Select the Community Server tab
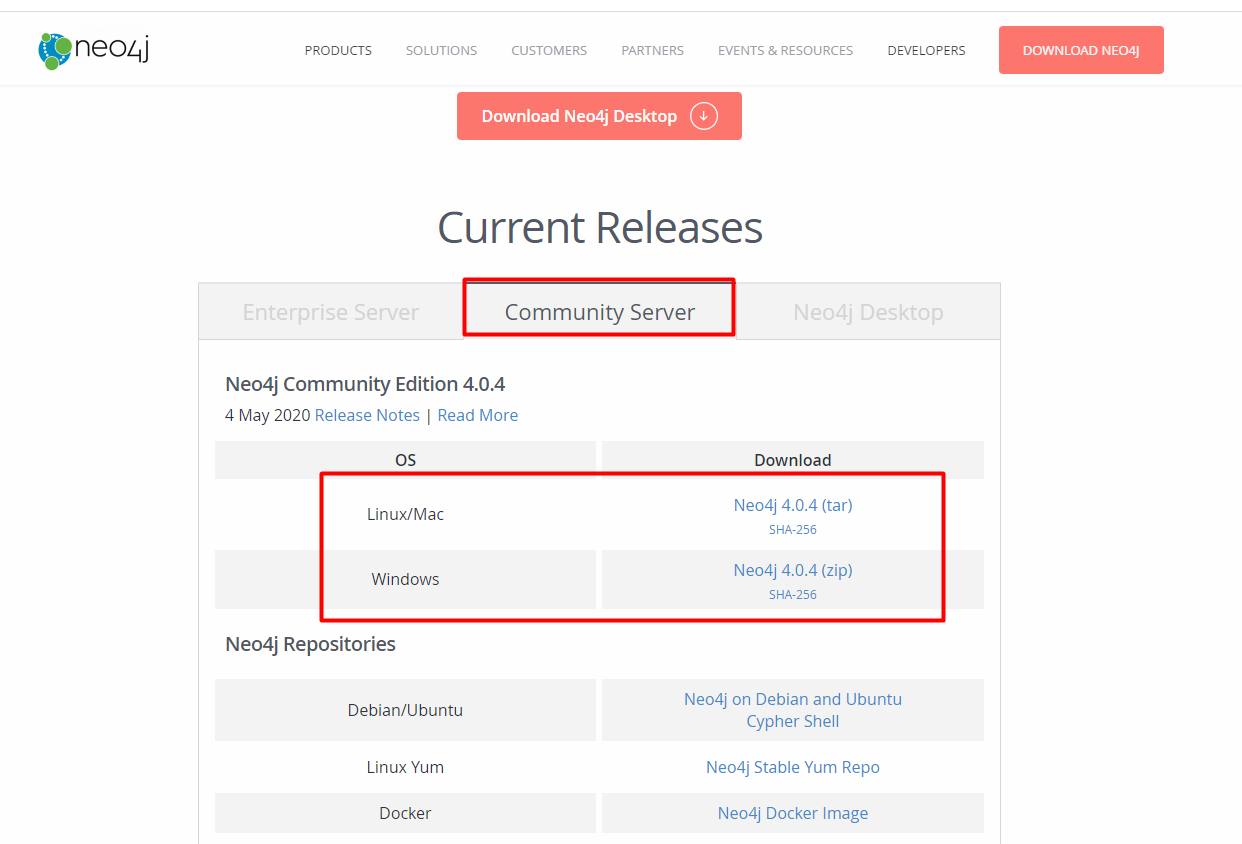Image resolution: width=1242 pixels, height=844 pixels. pos(598,311)
